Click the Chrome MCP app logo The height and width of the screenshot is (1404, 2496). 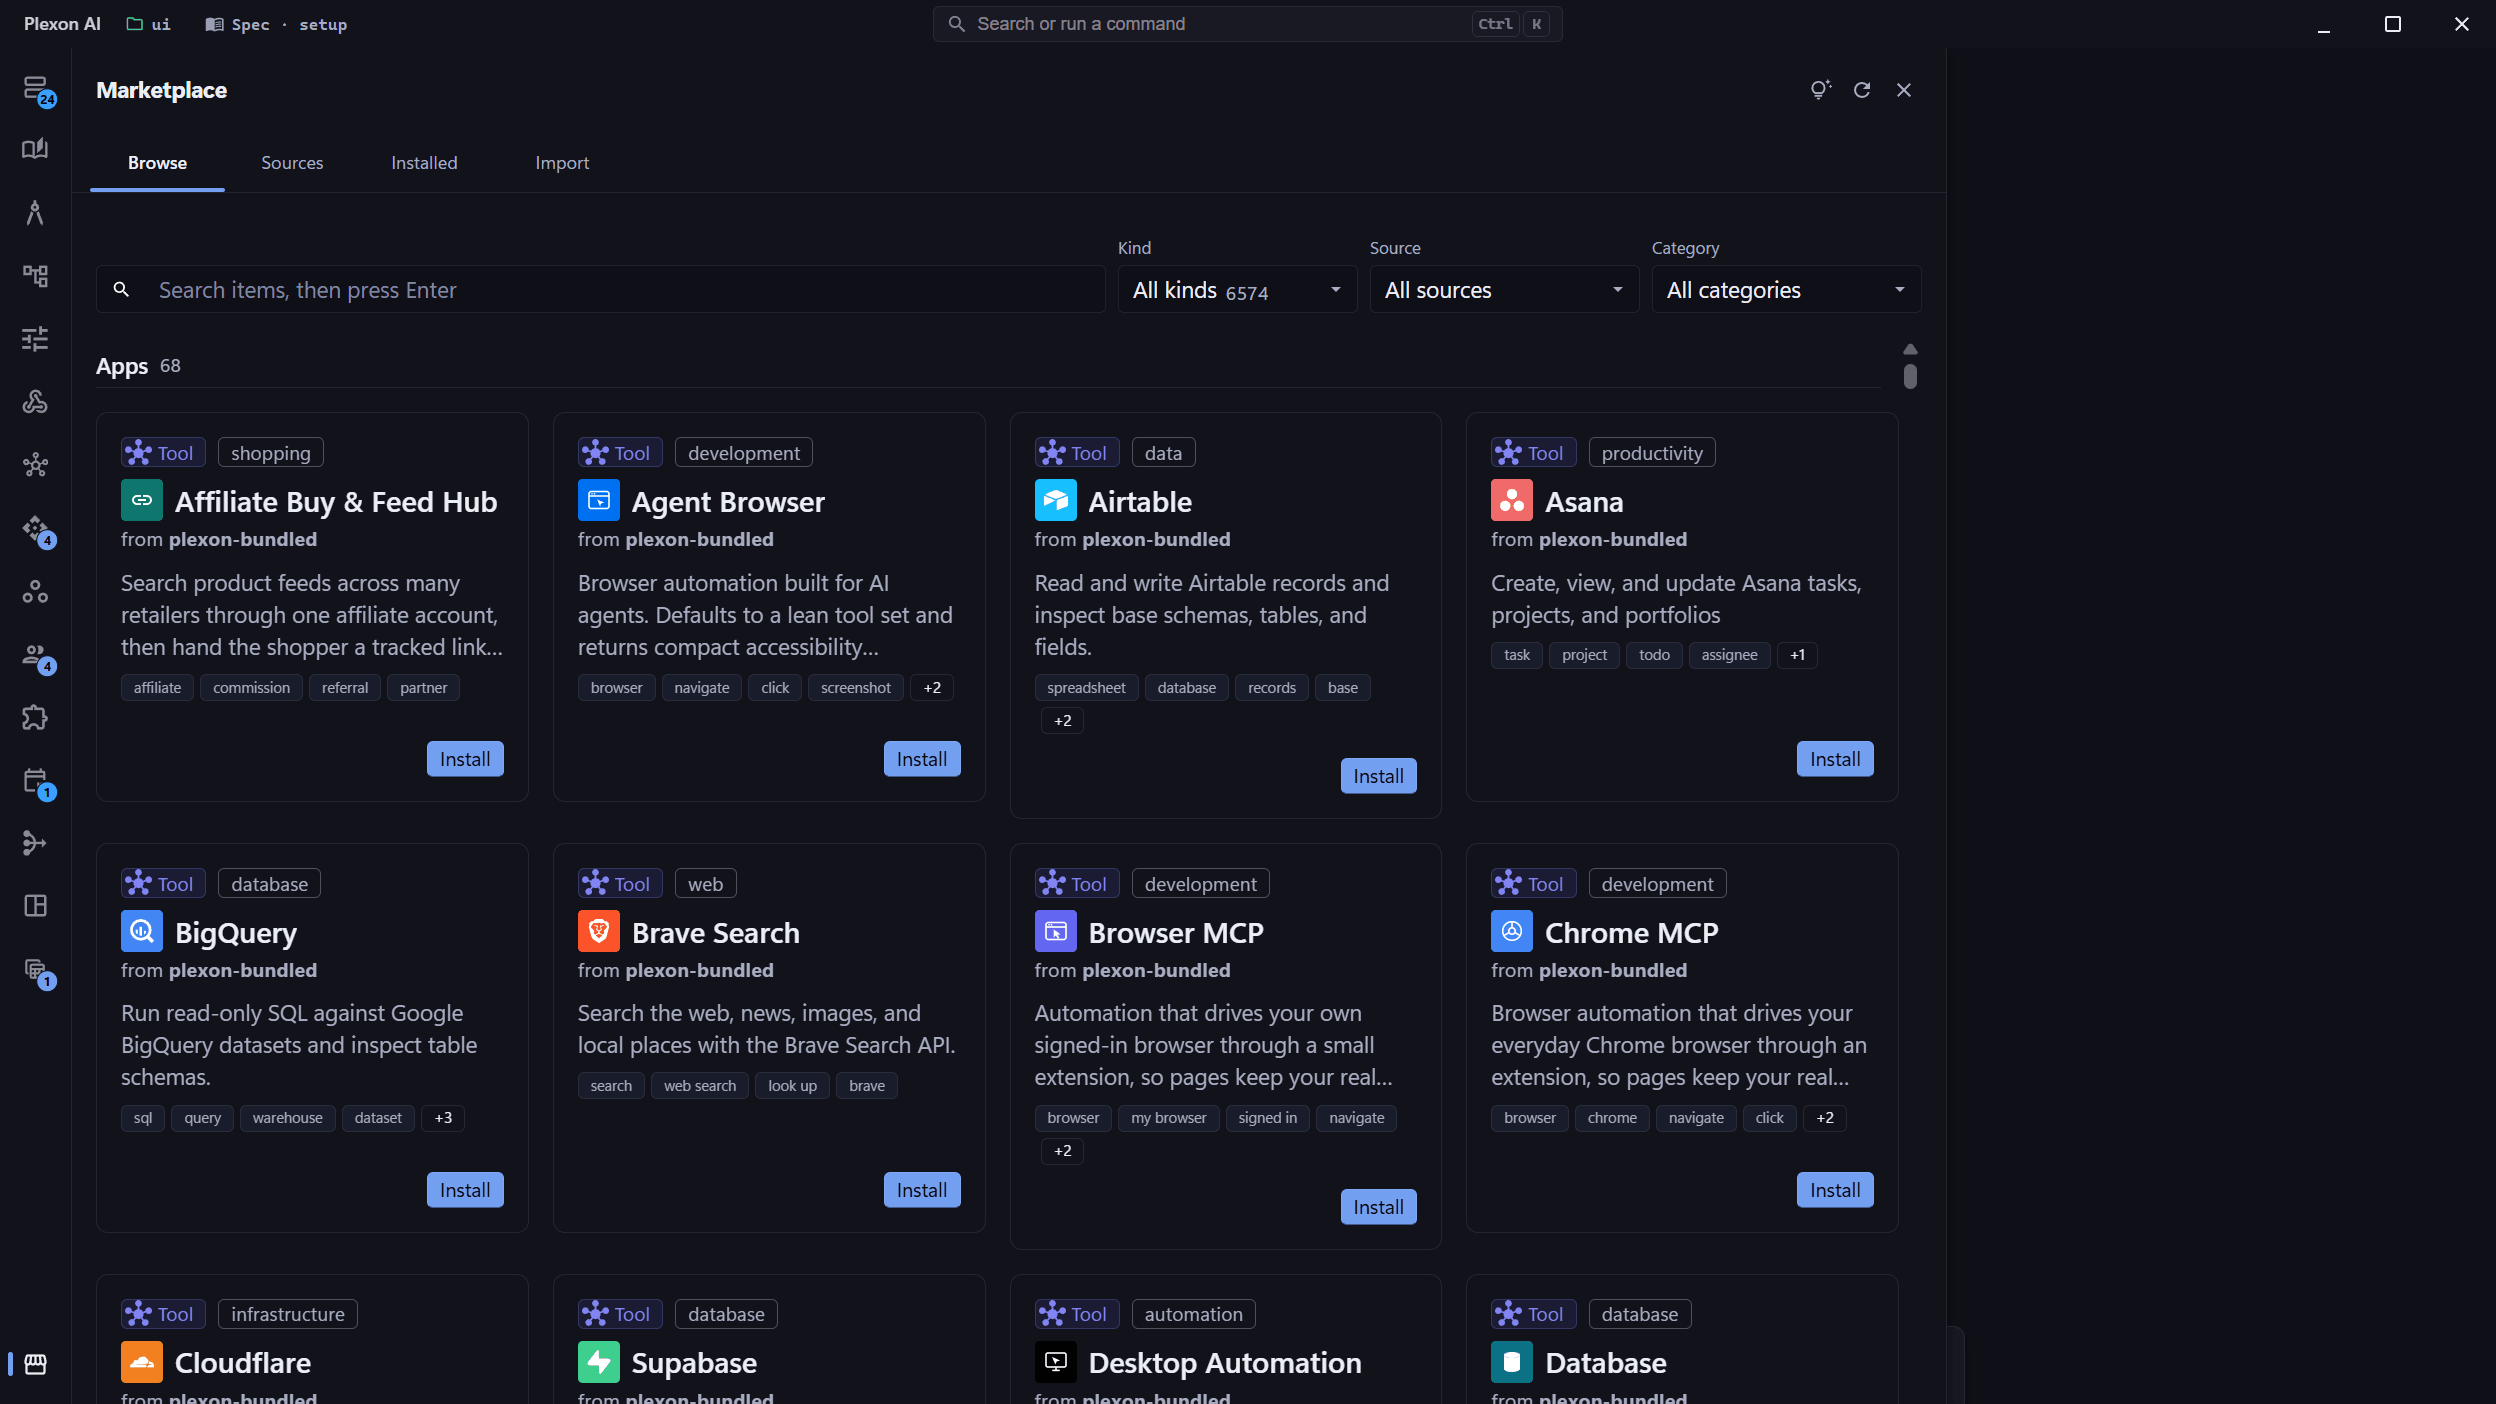pyautogui.click(x=1512, y=931)
